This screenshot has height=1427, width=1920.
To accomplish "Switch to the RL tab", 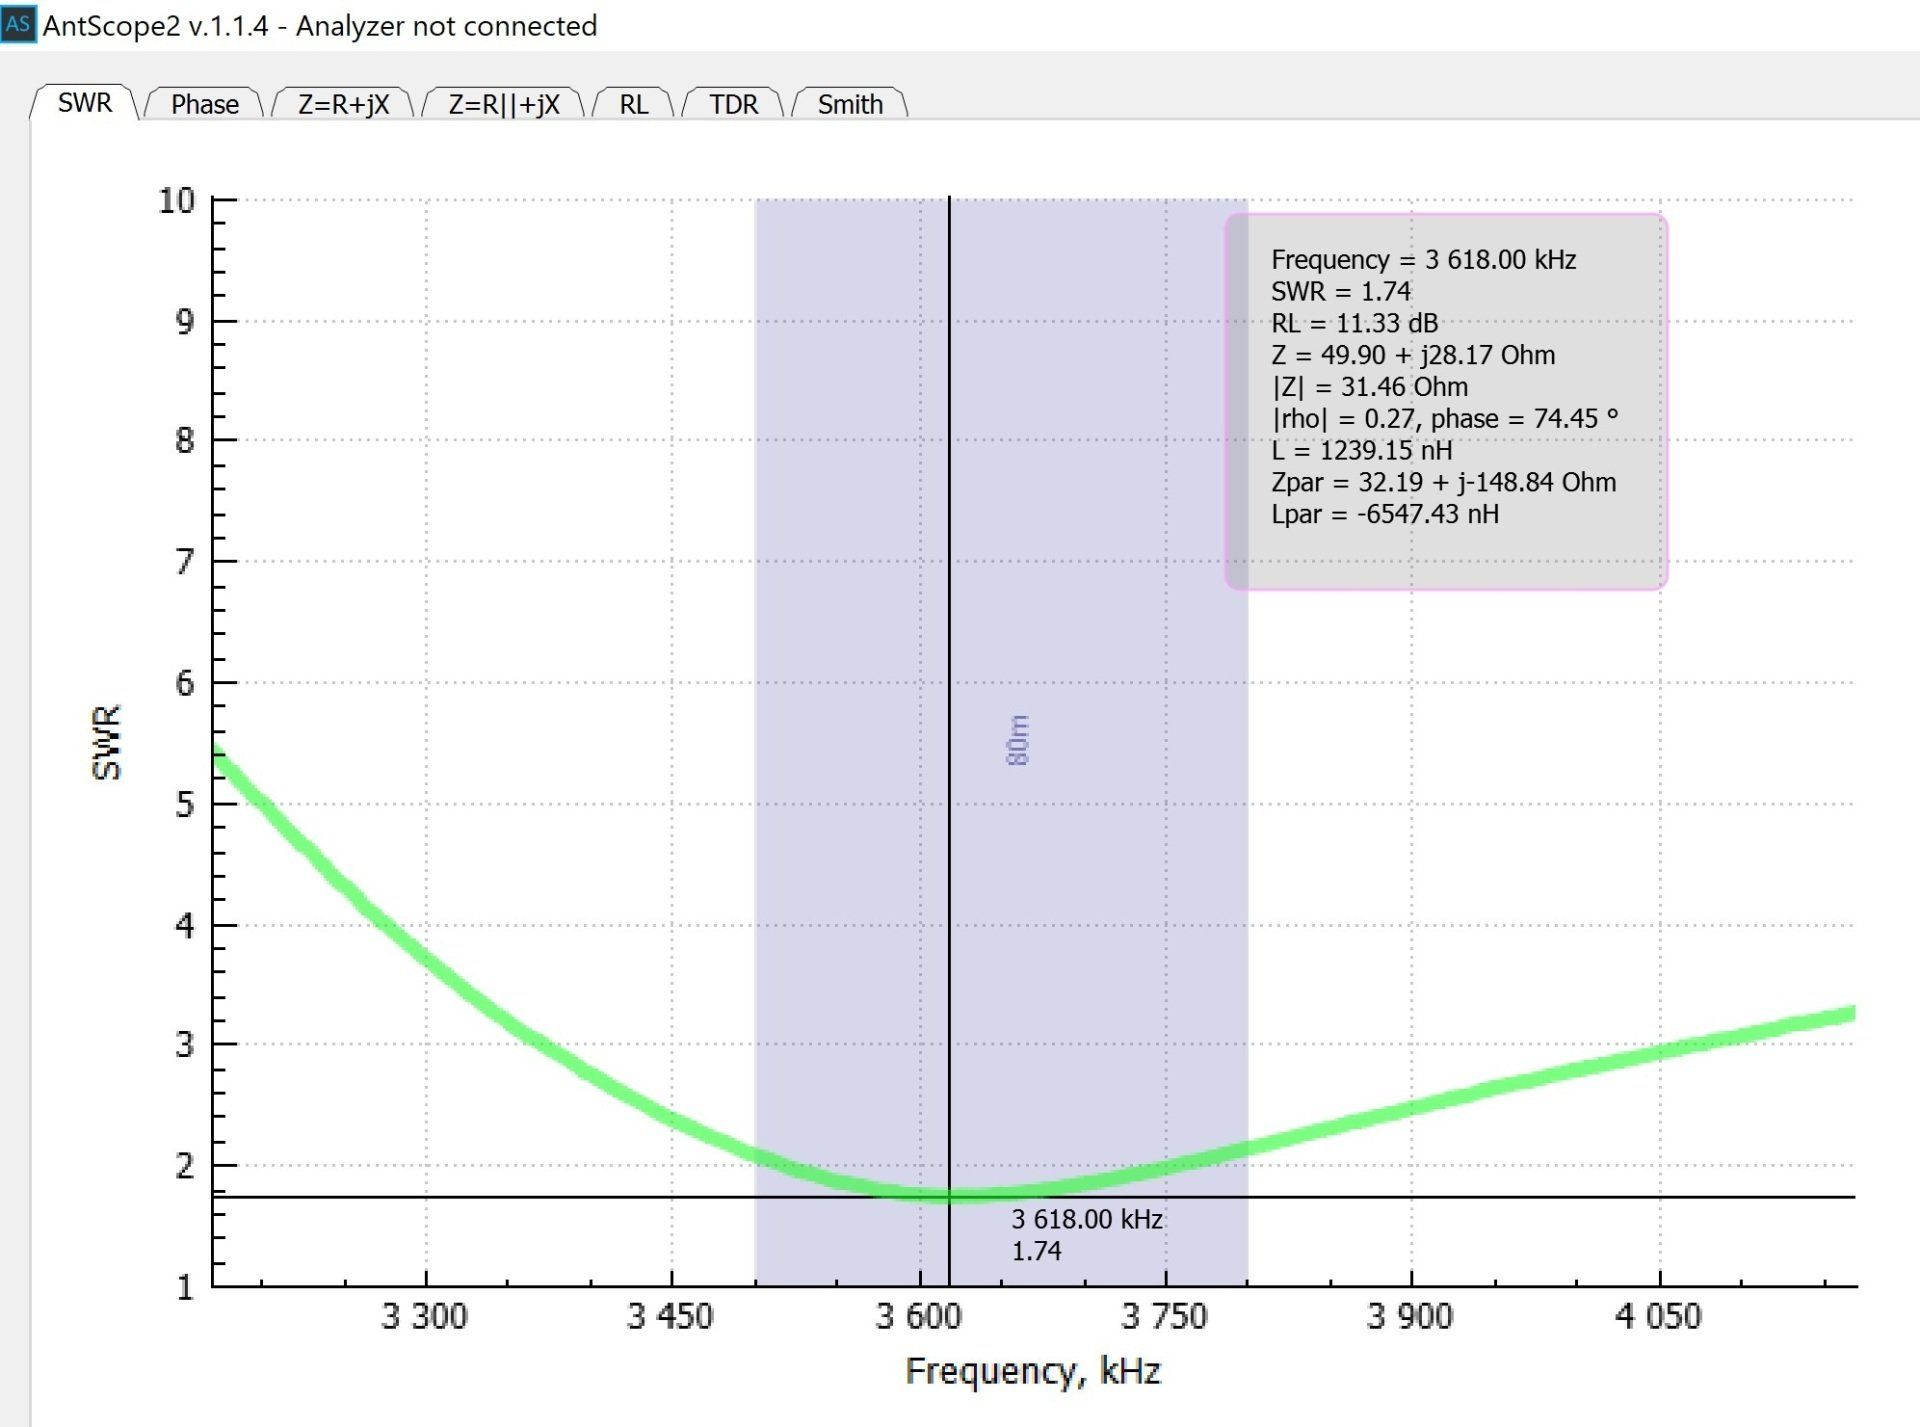I will click(x=633, y=104).
